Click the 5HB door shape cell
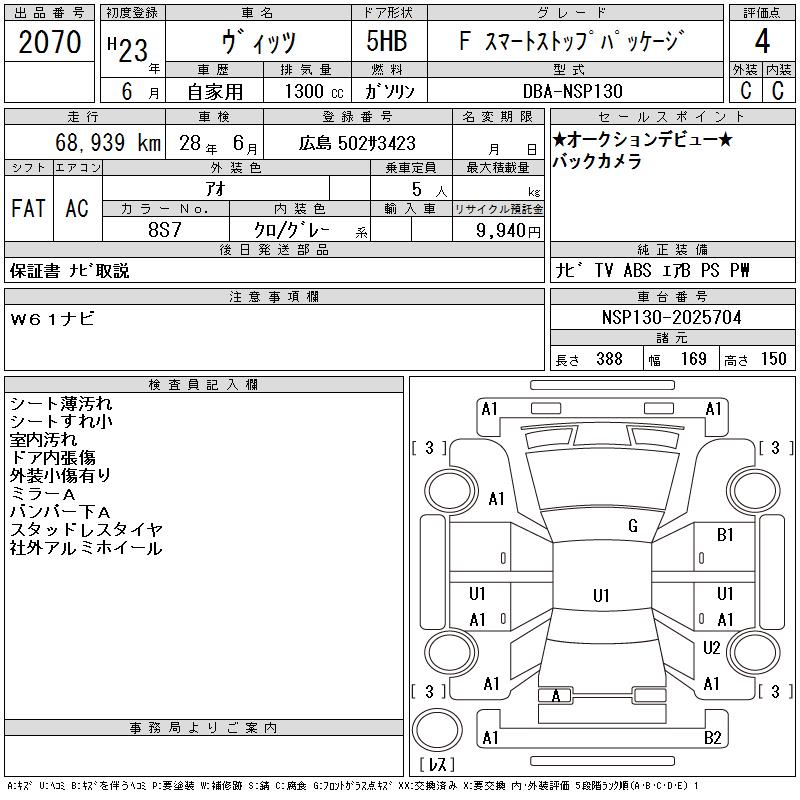 point(388,43)
